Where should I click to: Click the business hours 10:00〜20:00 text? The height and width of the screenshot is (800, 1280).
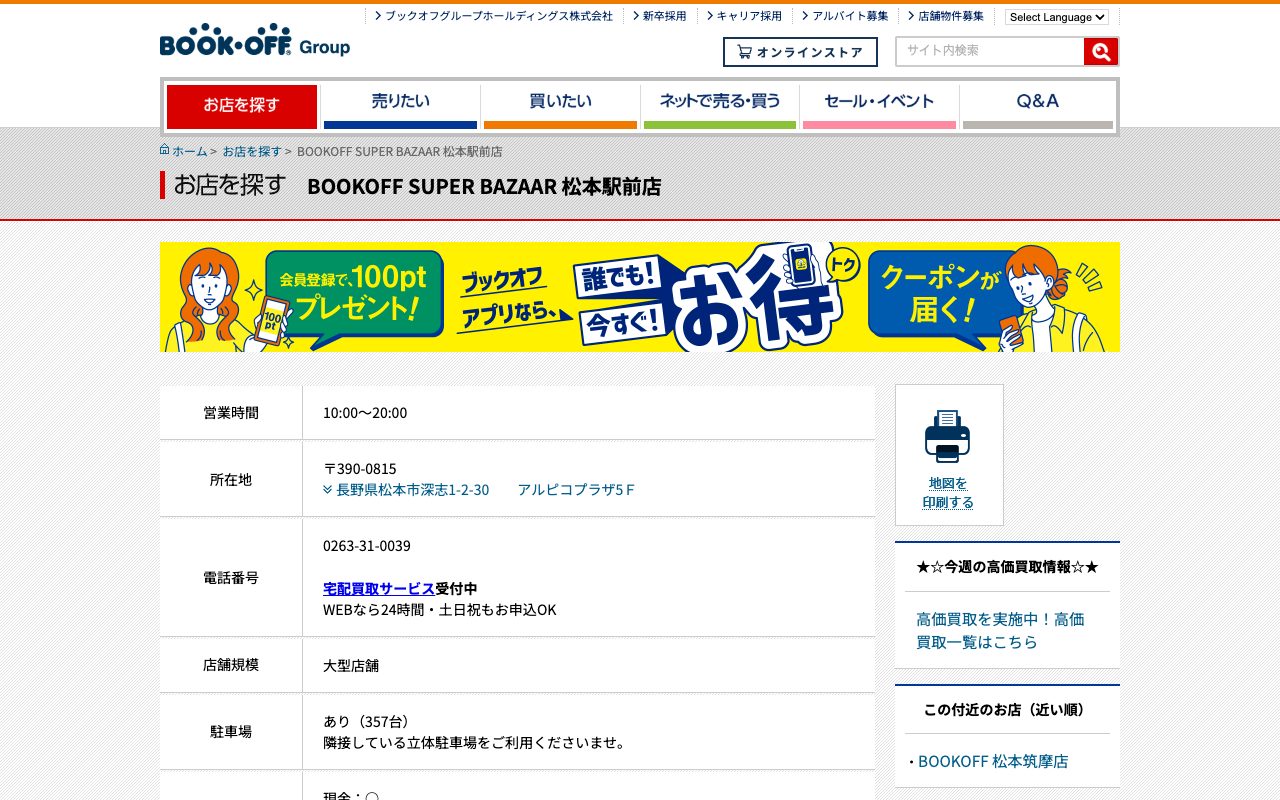365,413
